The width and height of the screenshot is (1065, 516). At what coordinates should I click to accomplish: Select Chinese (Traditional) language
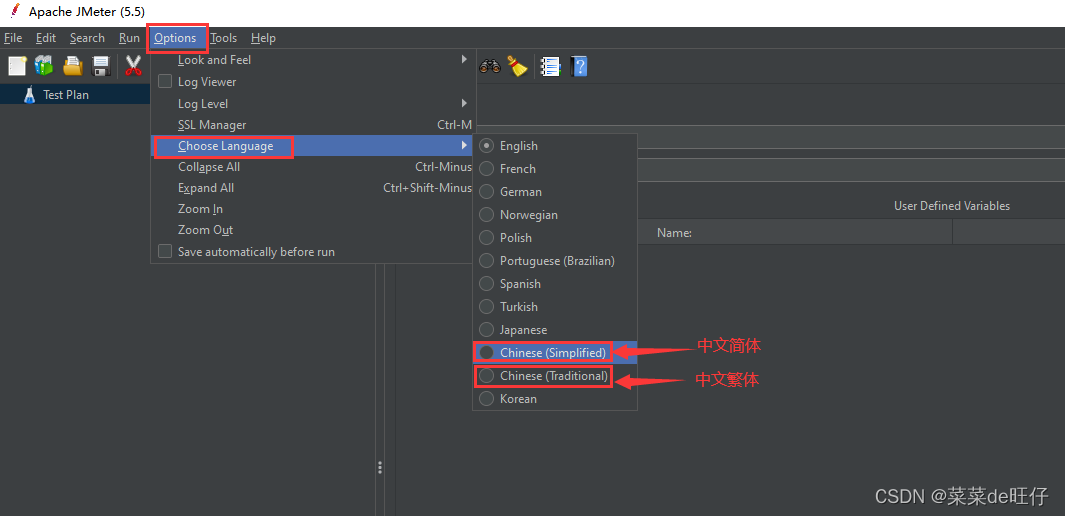555,376
